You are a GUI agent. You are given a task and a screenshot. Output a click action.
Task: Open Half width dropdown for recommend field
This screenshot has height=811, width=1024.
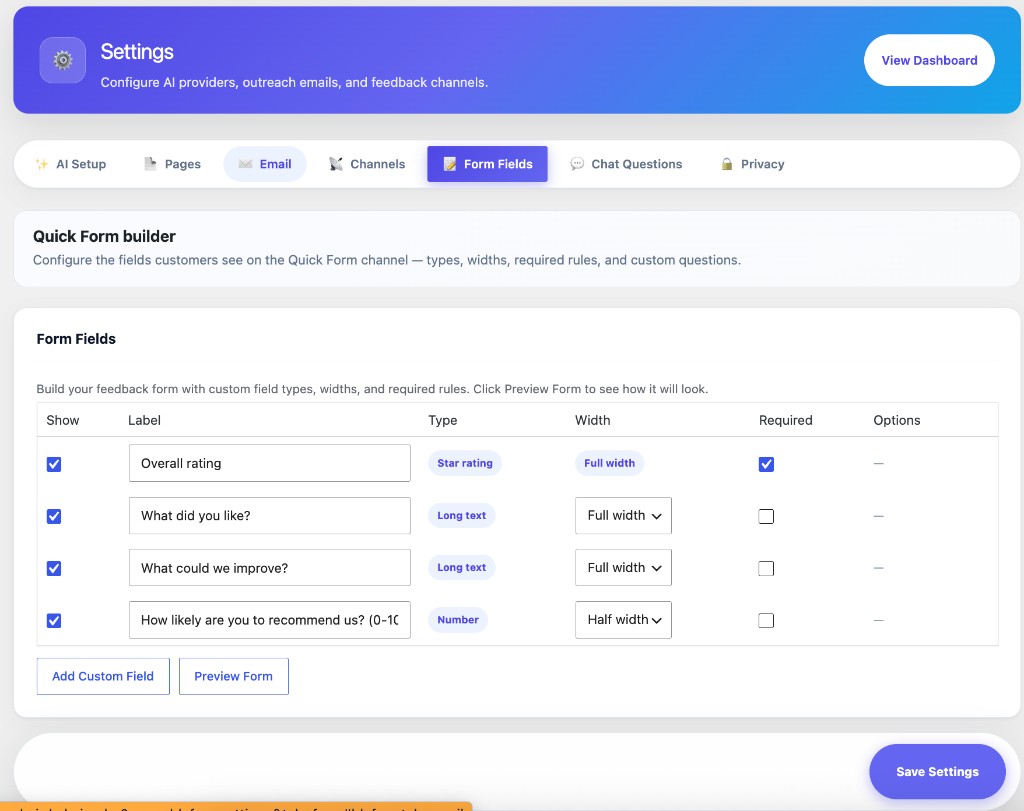coord(623,620)
